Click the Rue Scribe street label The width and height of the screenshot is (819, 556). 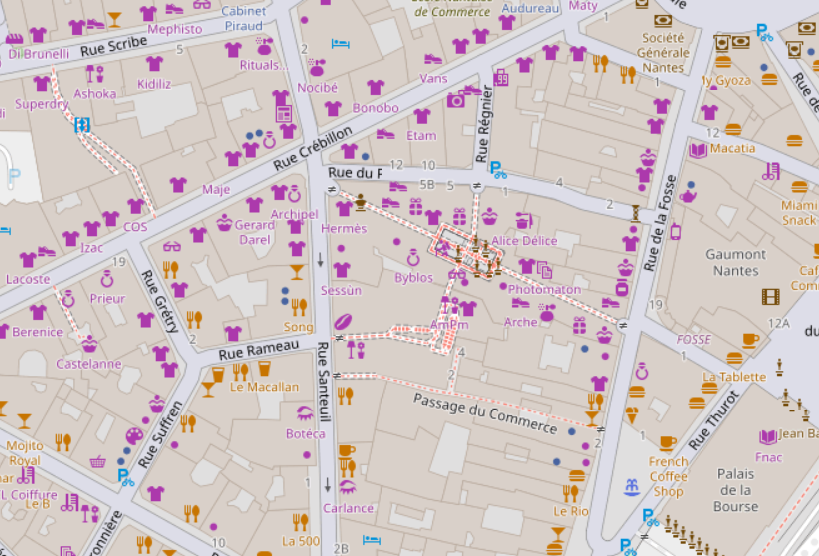(x=113, y=47)
